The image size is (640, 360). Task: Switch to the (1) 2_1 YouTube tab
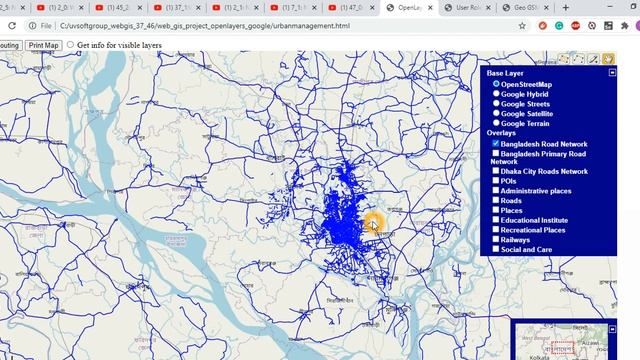tap(234, 7)
